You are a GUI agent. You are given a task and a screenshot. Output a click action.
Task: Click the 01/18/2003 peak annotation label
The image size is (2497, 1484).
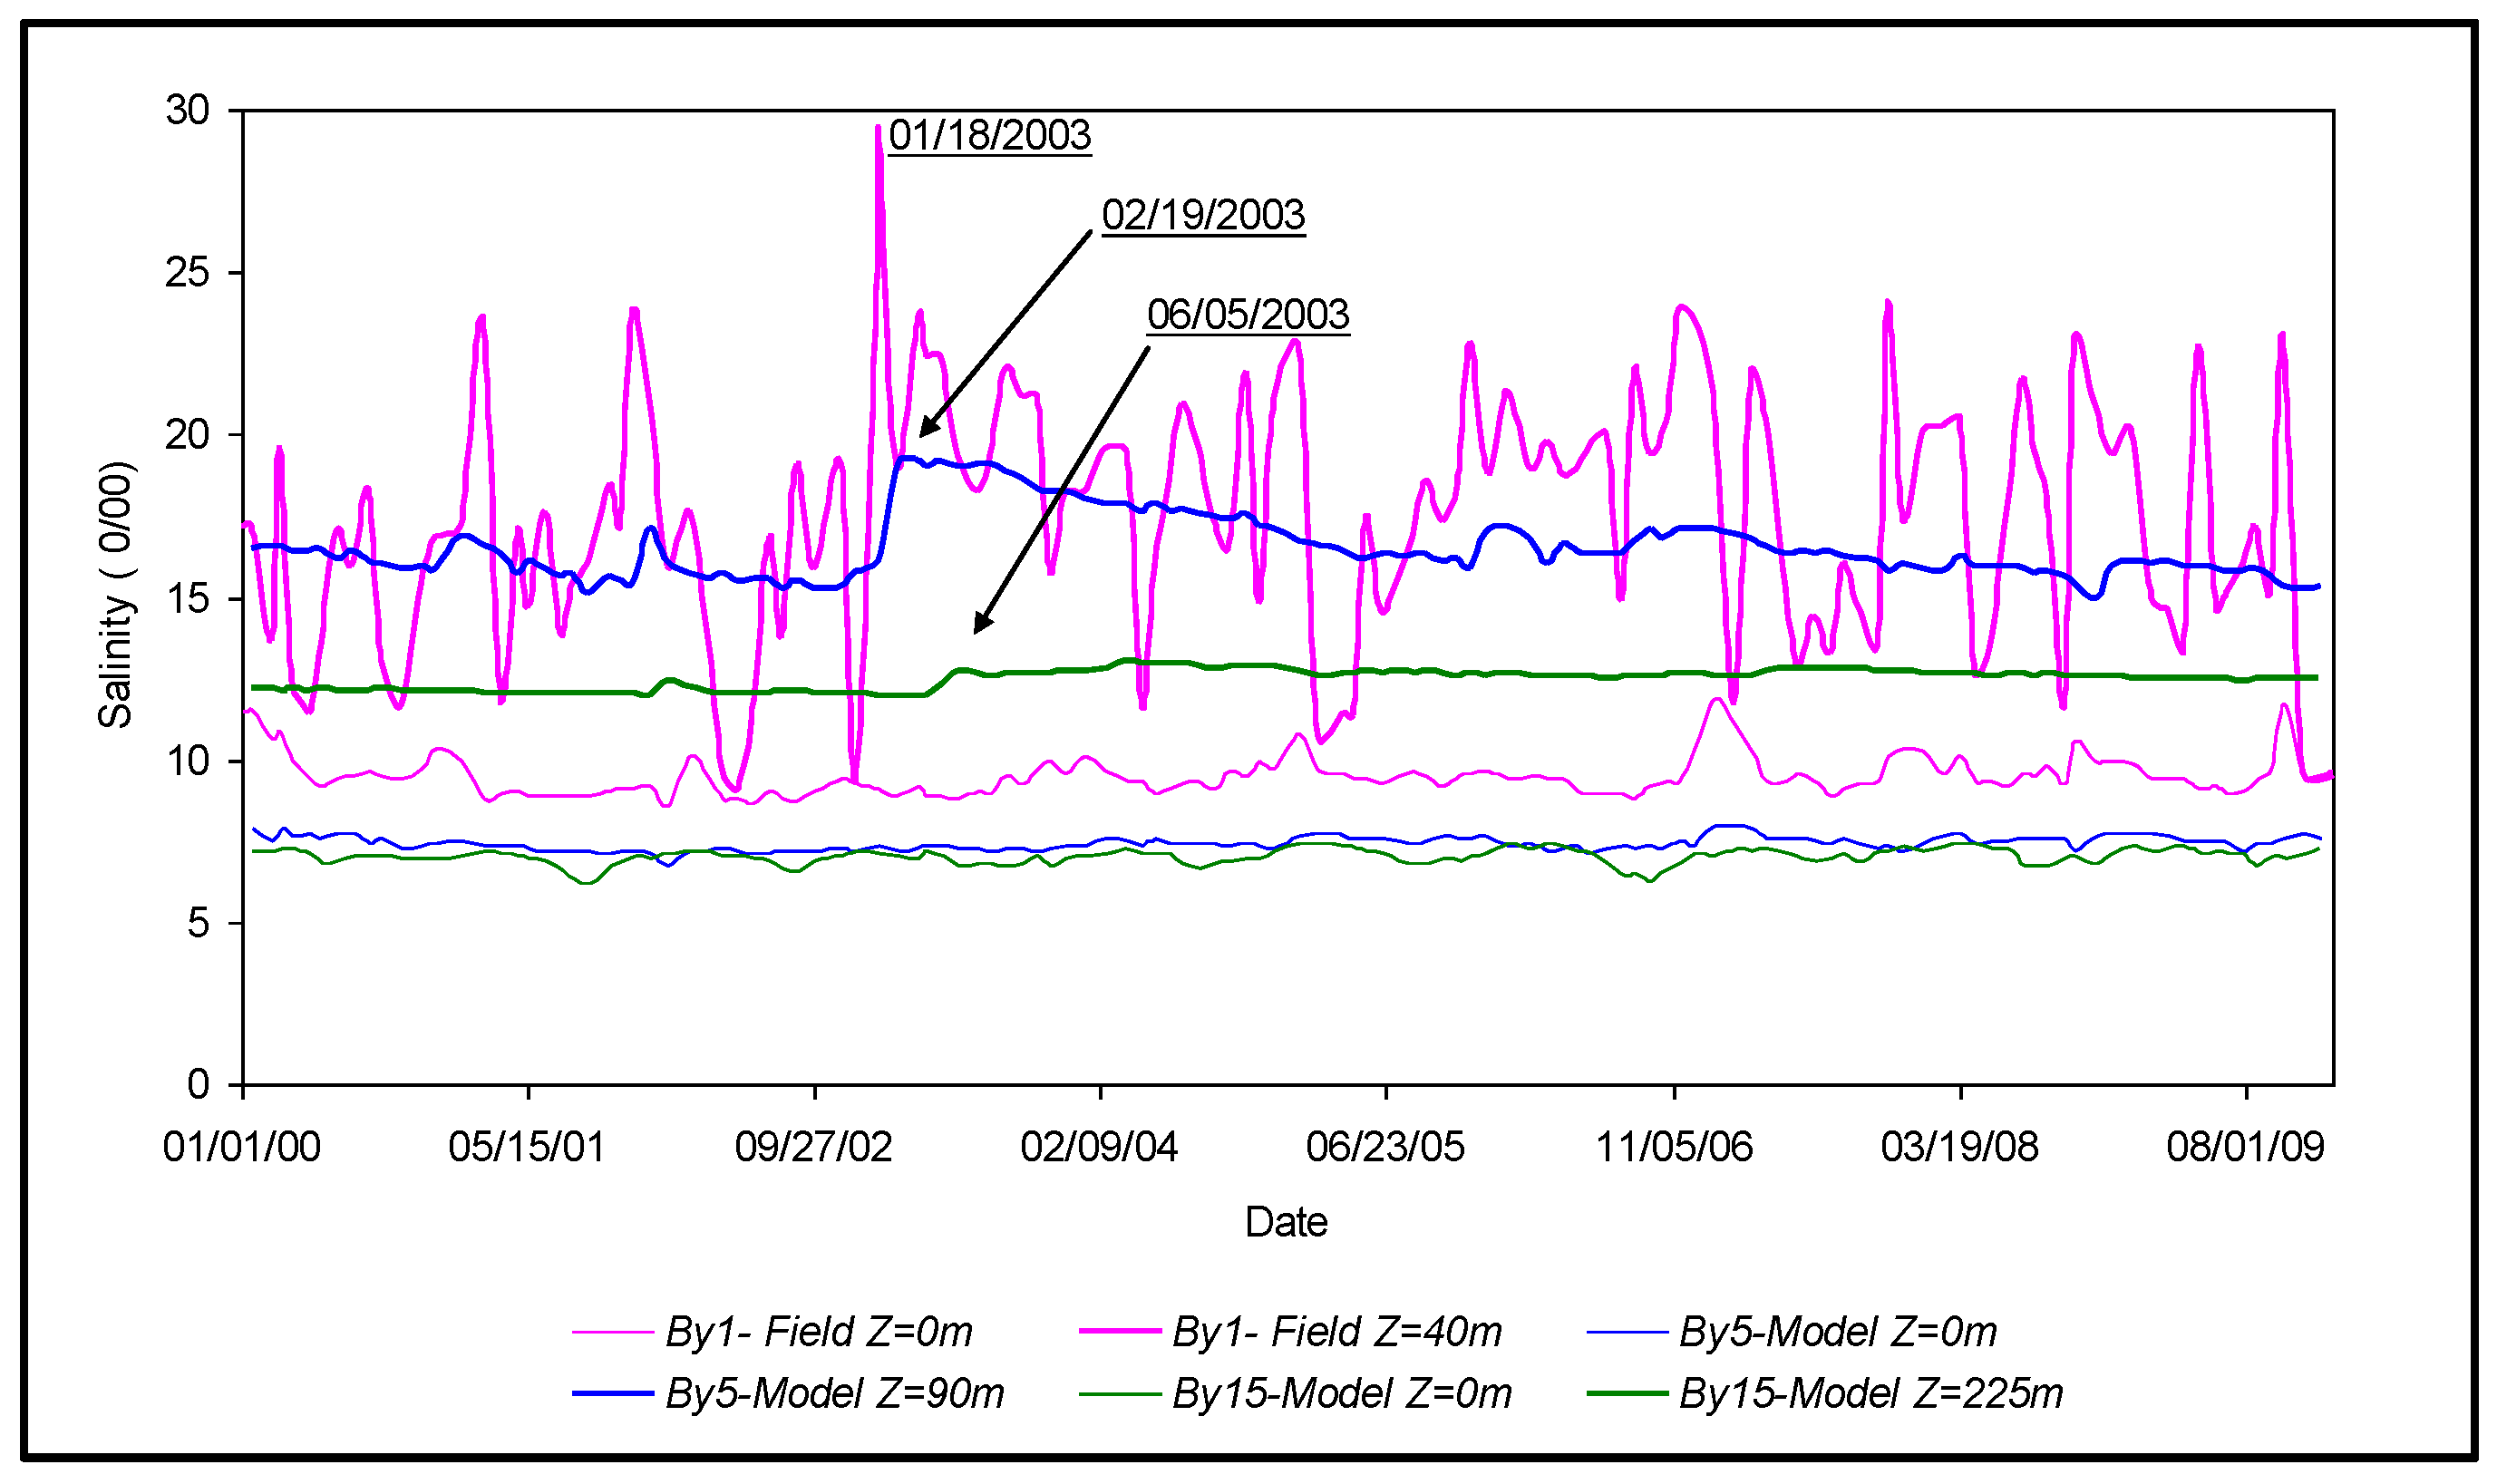tap(989, 135)
